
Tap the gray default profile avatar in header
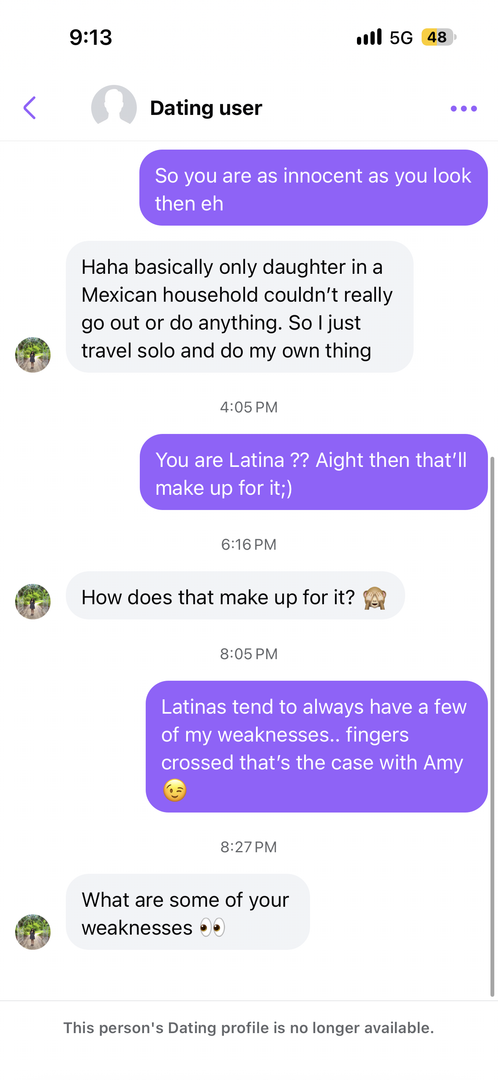114,107
